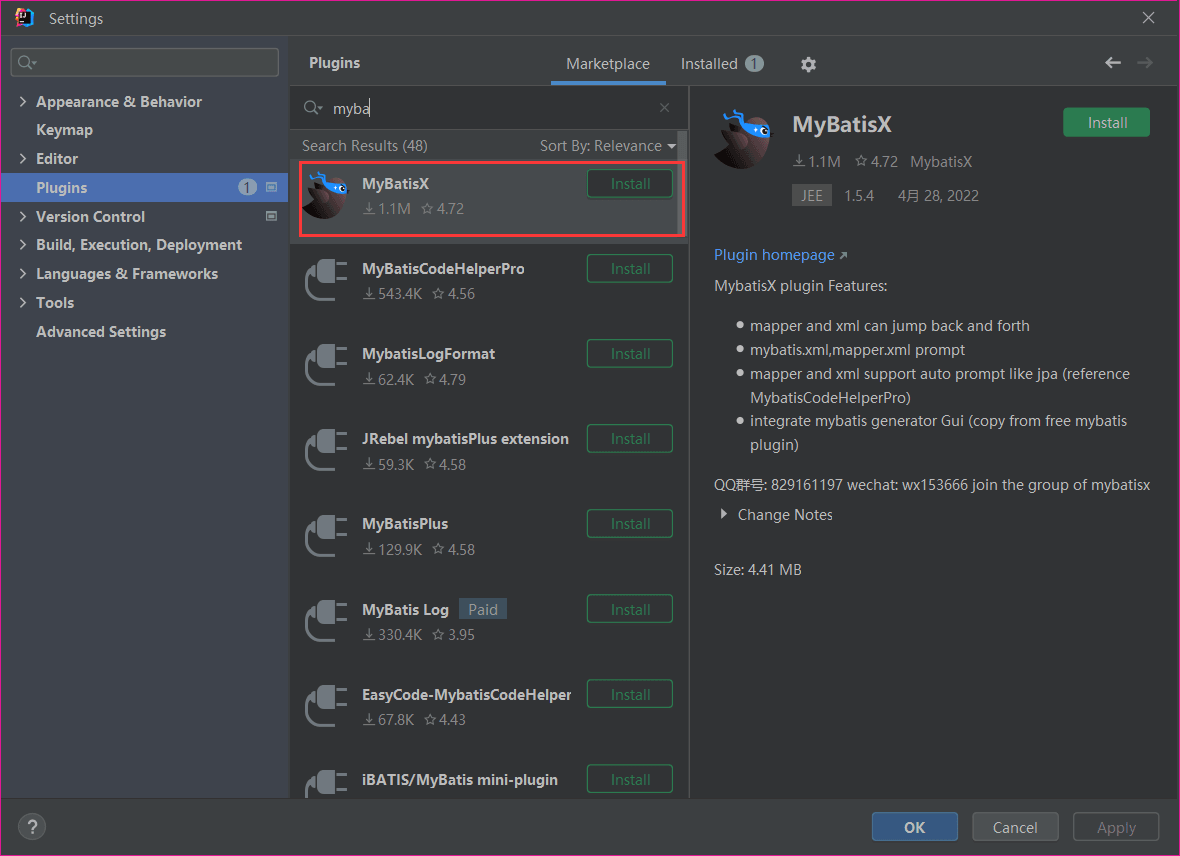Screen dimensions: 1180x856
Task: Expand the Editor settings node
Action: point(23,158)
